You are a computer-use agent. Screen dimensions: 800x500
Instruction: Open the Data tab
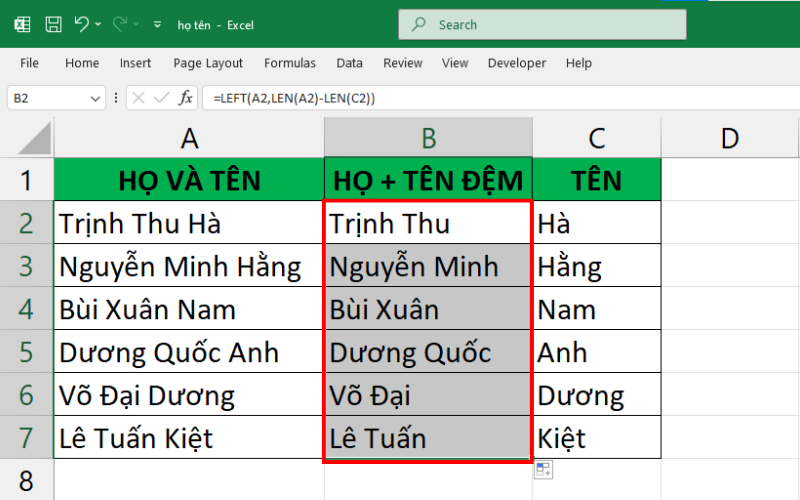click(x=349, y=63)
